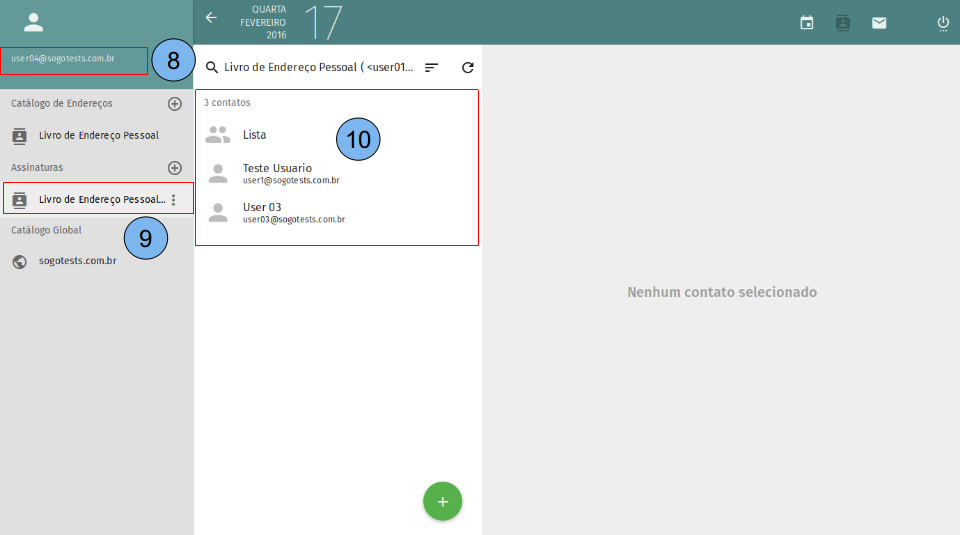The image size is (960, 535).
Task: Open the Address Book module icon
Action: click(x=843, y=23)
